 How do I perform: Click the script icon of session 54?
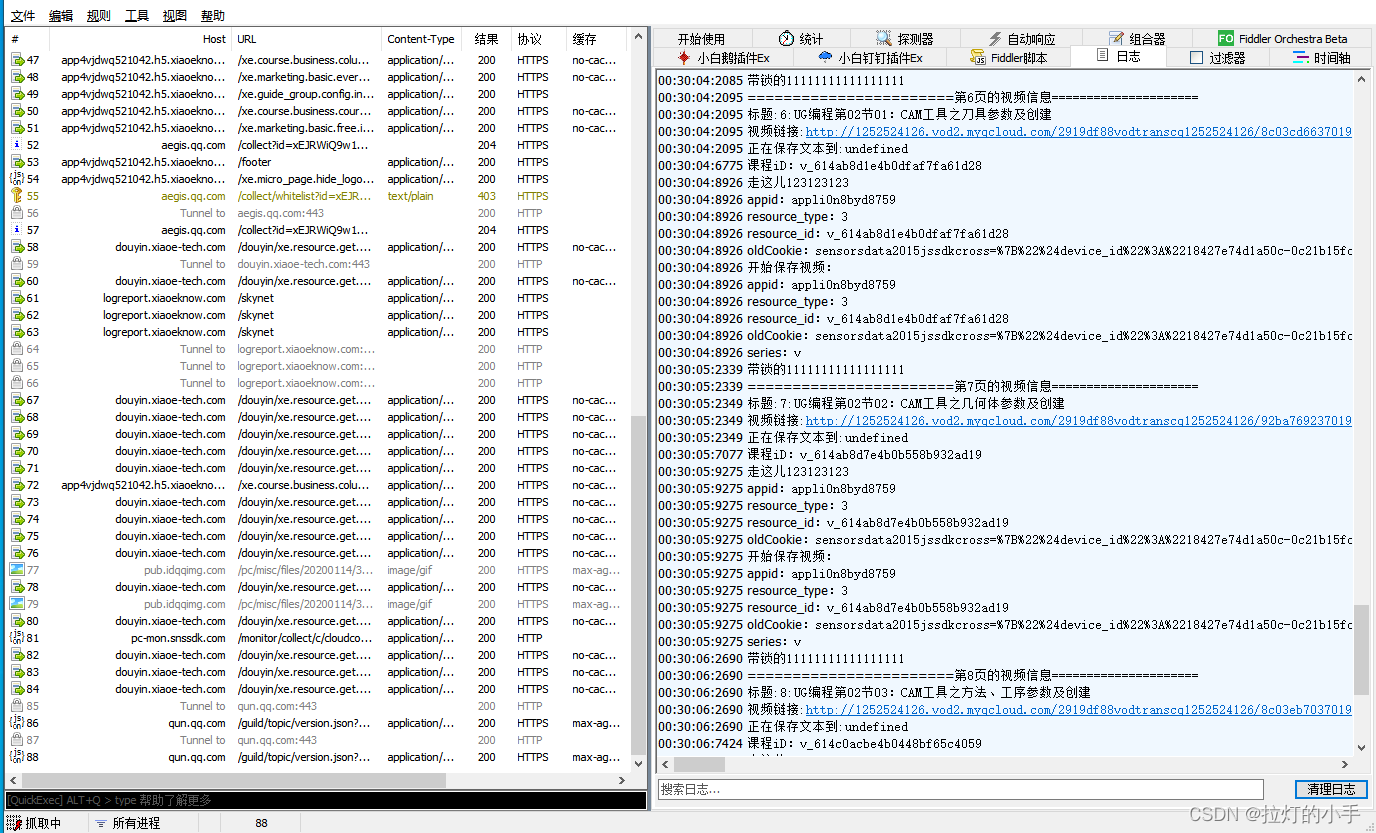[x=17, y=179]
